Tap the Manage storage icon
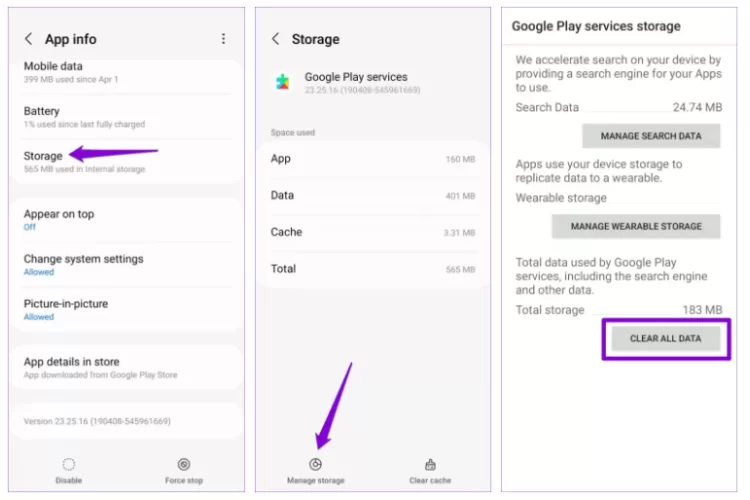The image size is (750, 500). (315, 465)
